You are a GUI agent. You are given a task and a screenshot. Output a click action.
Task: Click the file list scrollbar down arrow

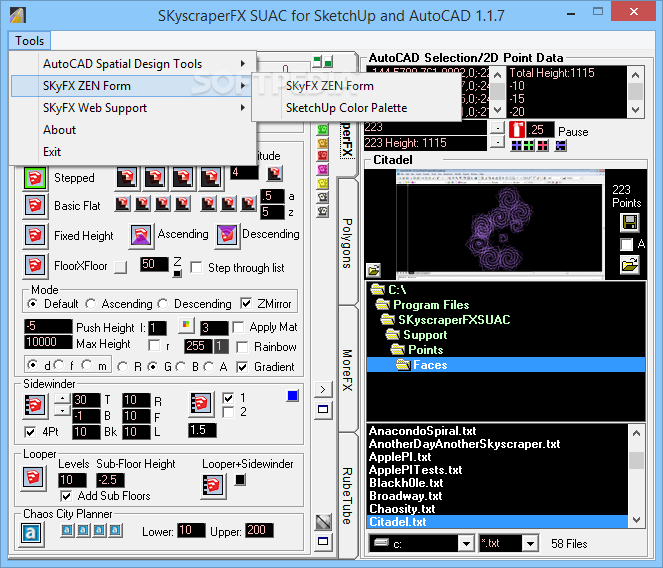636,520
